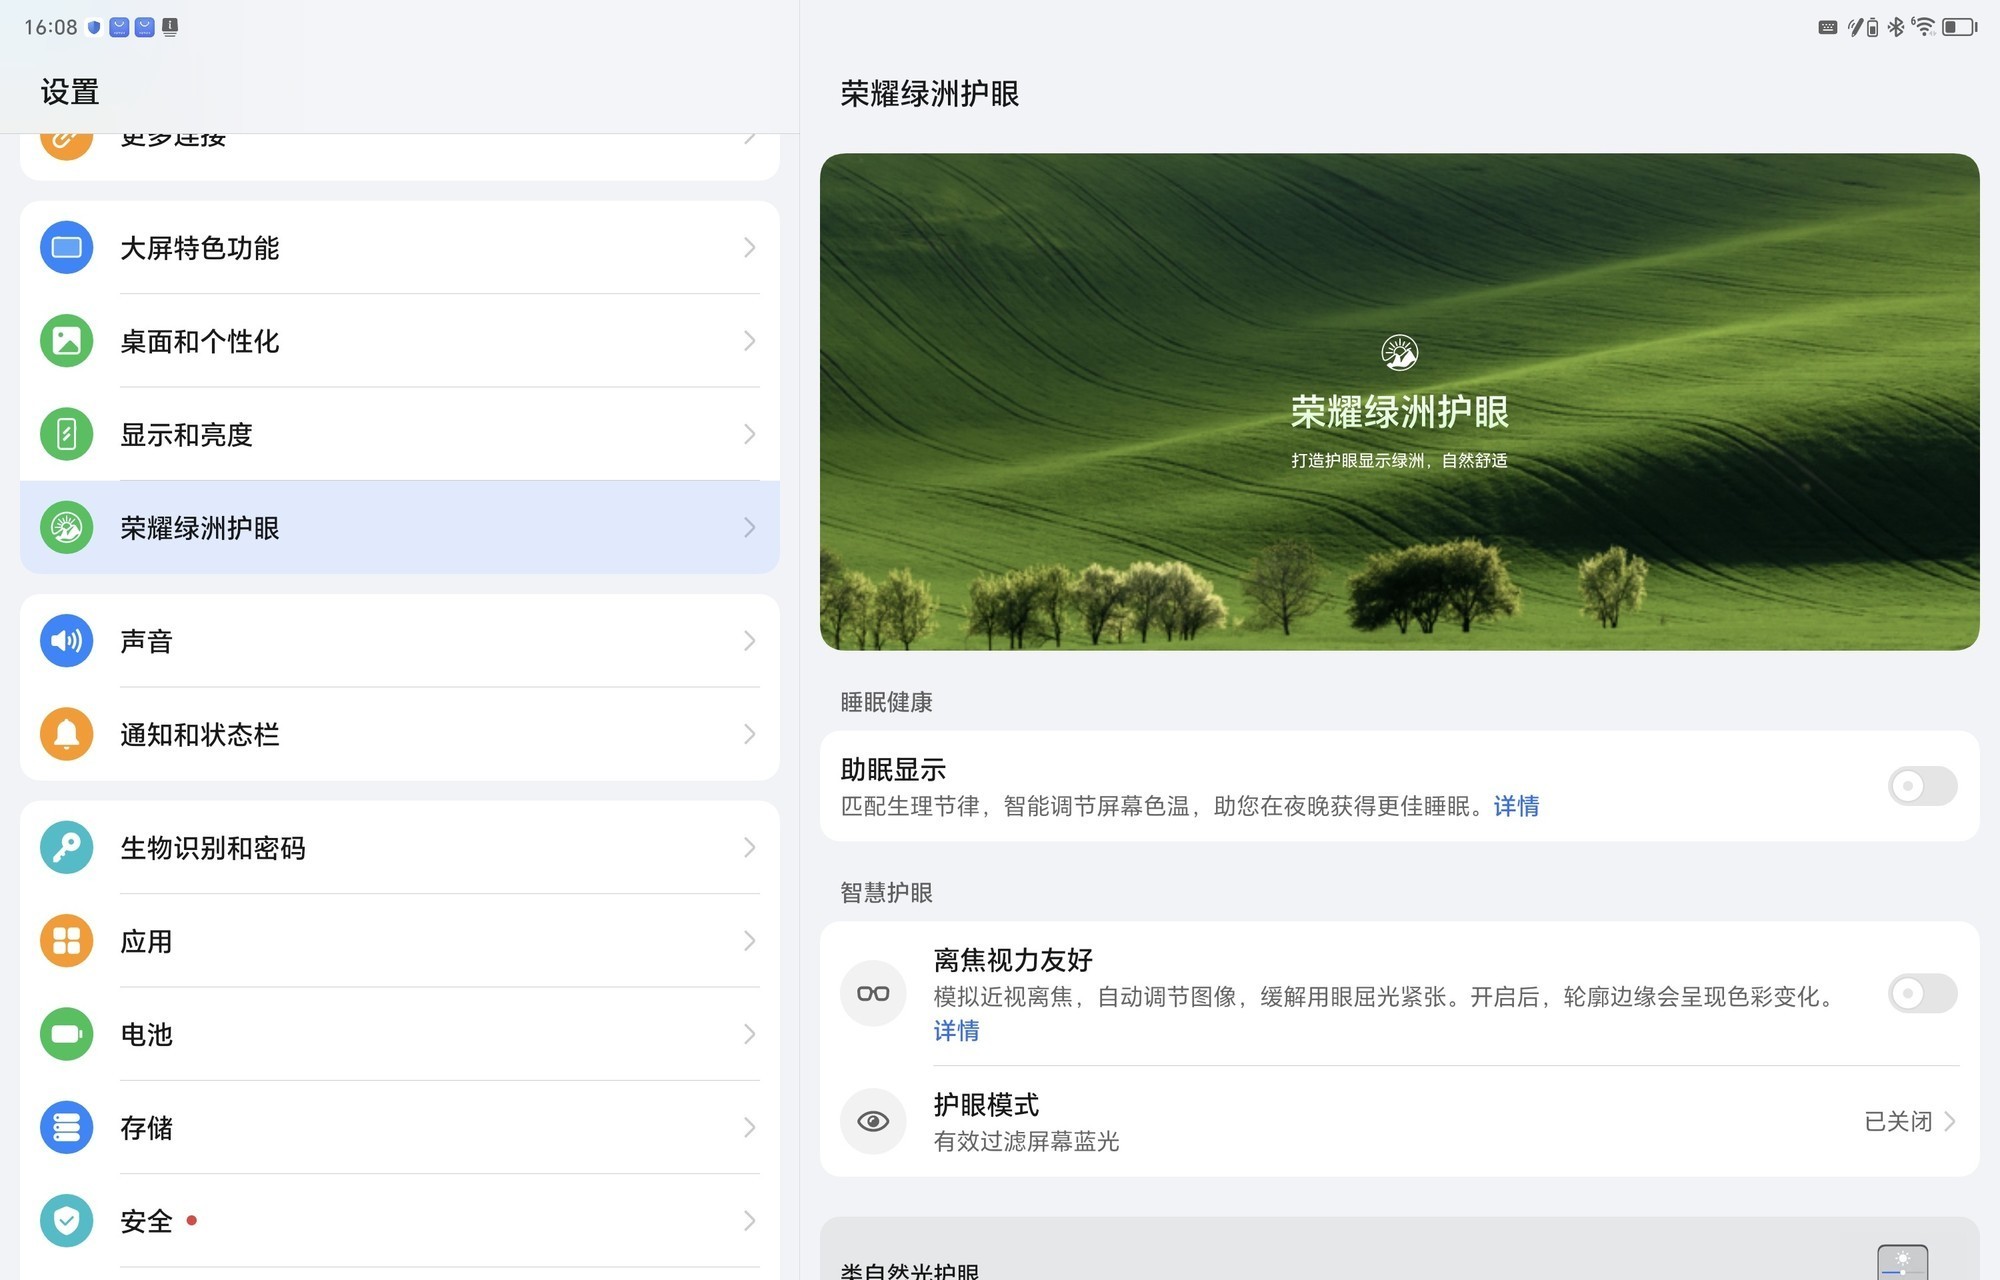2000x1280 pixels.
Task: Tap the 大屏特色功能 blue screen icon
Action: tap(66, 247)
